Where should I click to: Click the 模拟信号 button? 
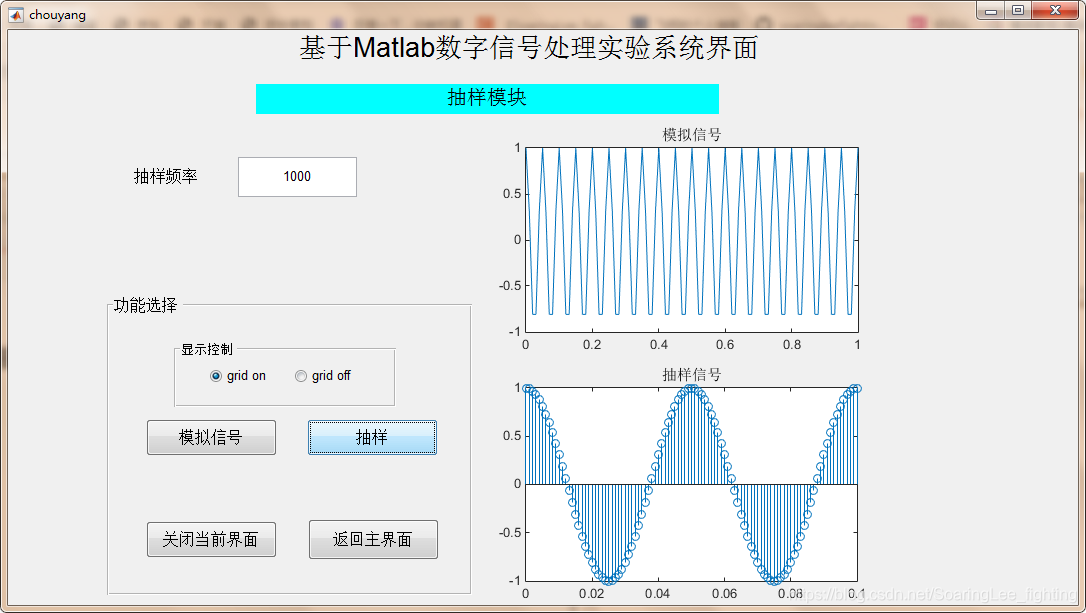click(211, 438)
